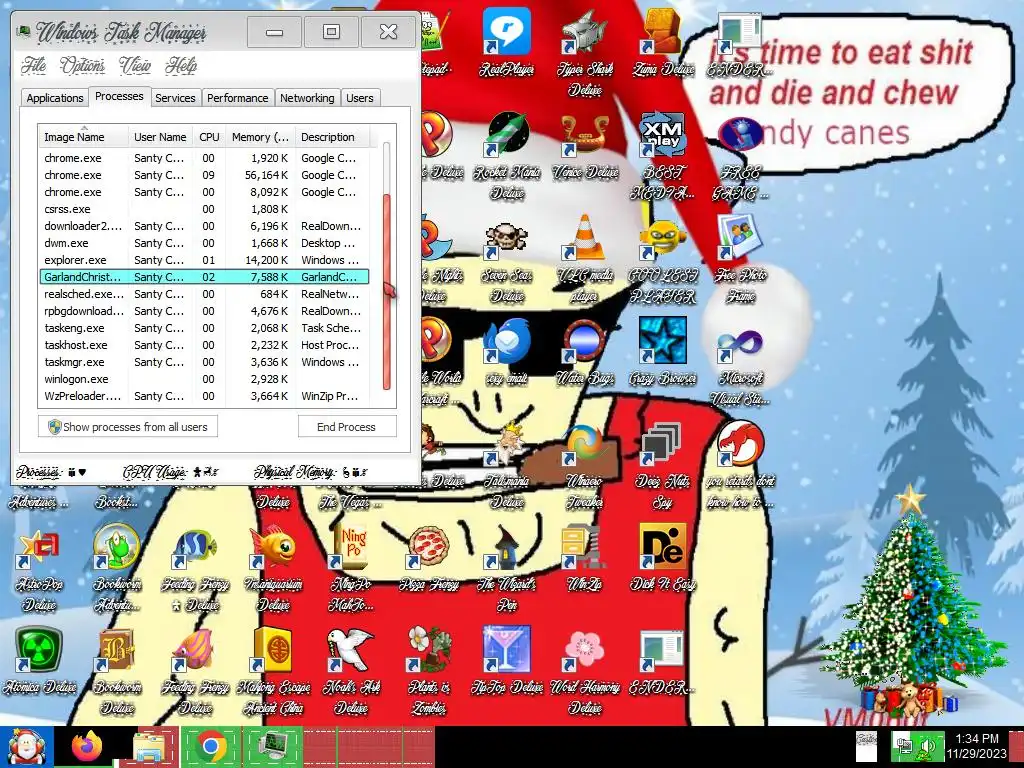Screen dimensions: 1024x768
Task: Sort by the Description column header
Action: tap(332, 137)
